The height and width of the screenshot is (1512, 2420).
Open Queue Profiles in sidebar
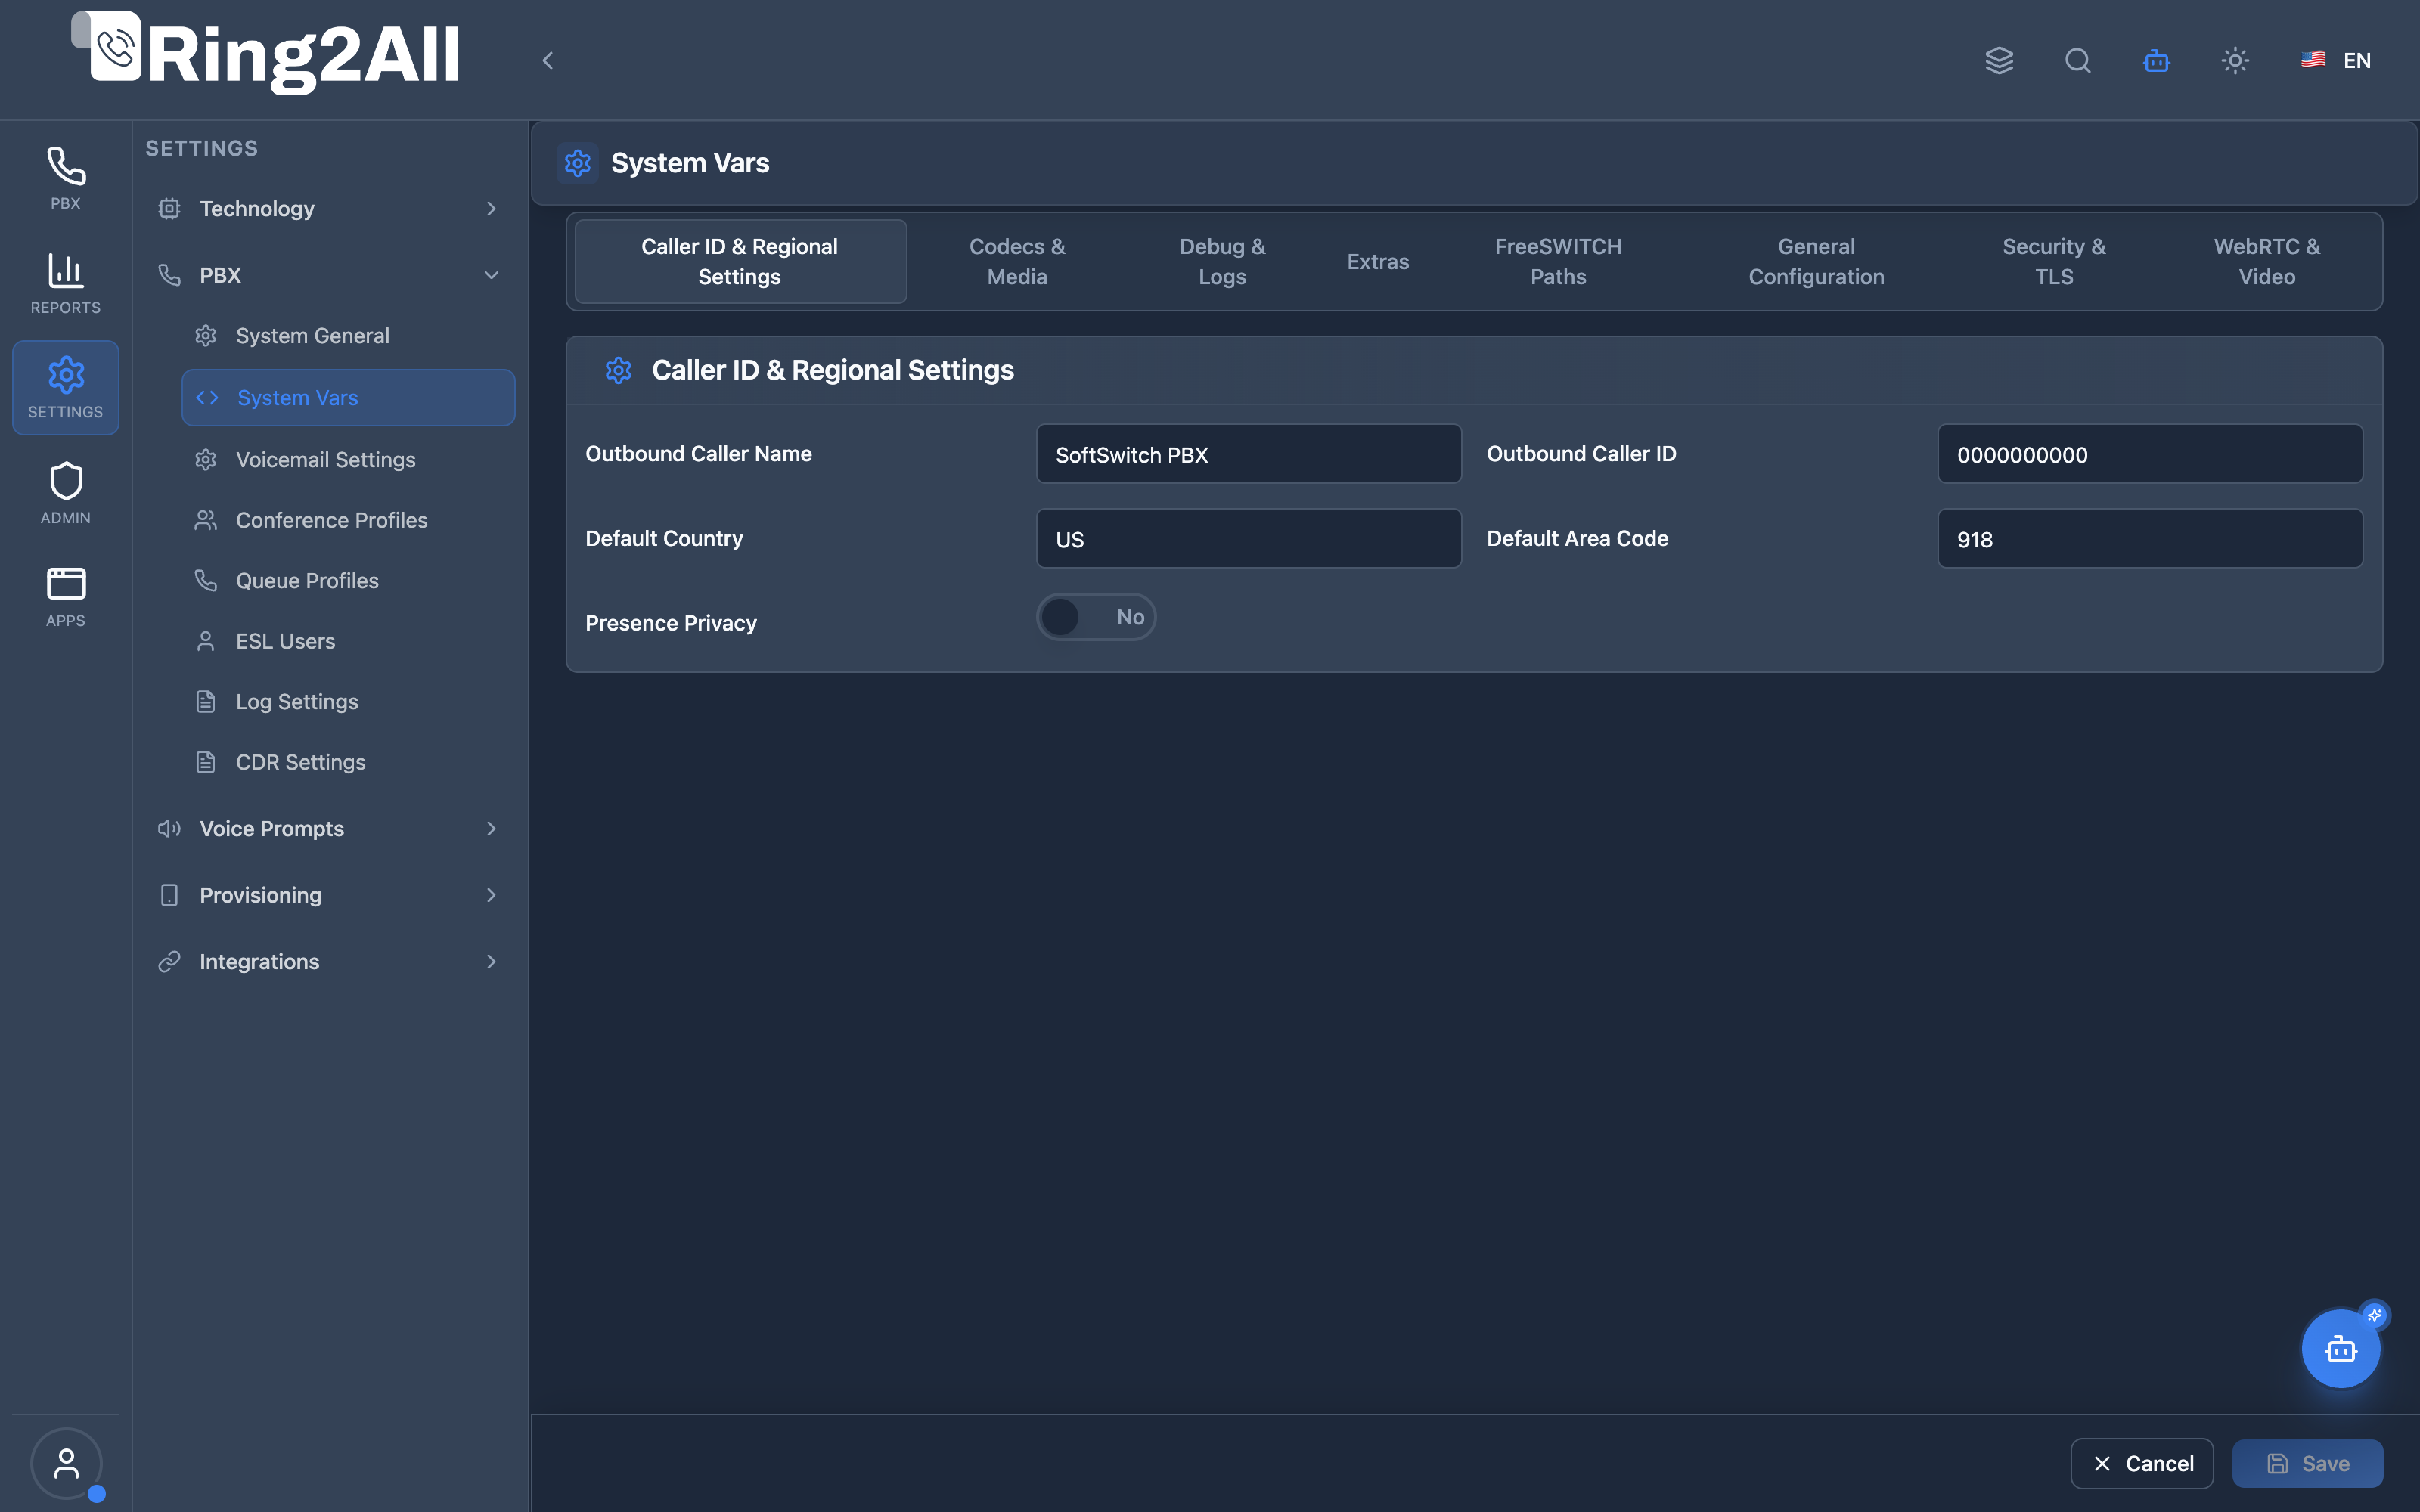coord(348,580)
